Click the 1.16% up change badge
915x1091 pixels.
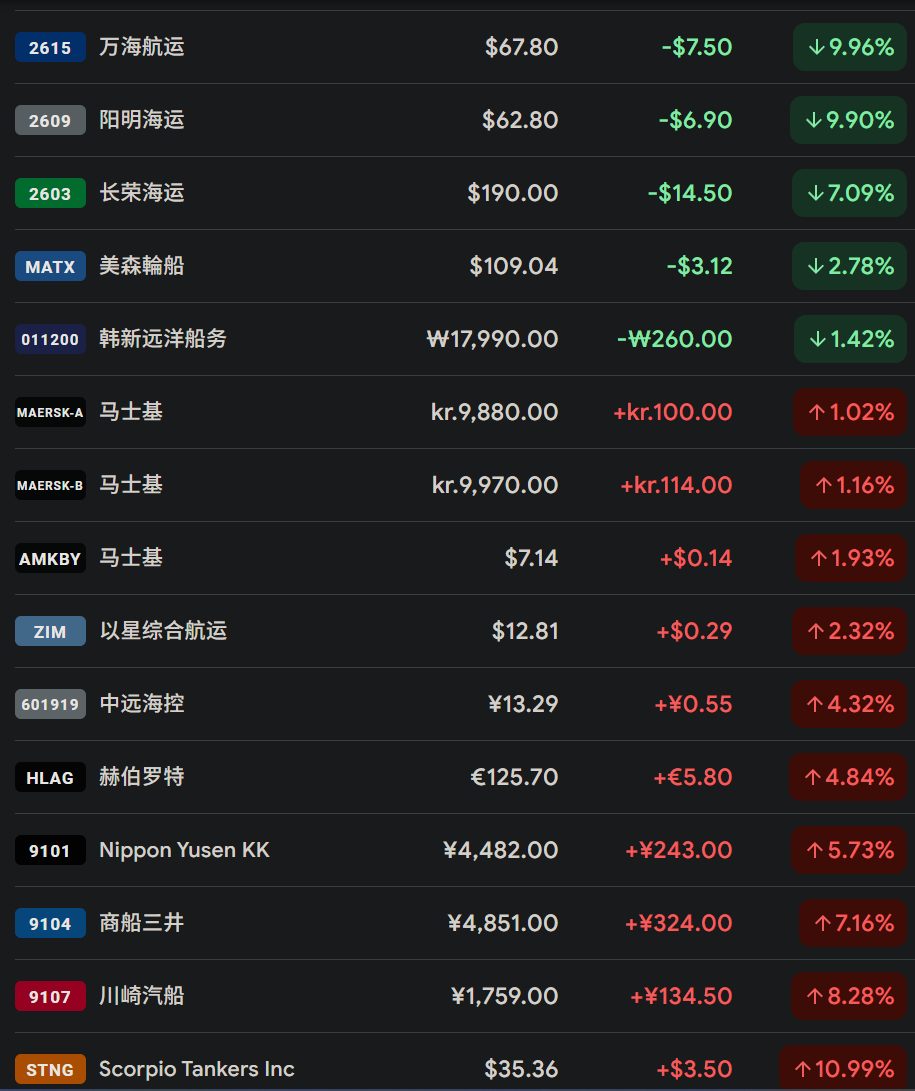tap(854, 486)
